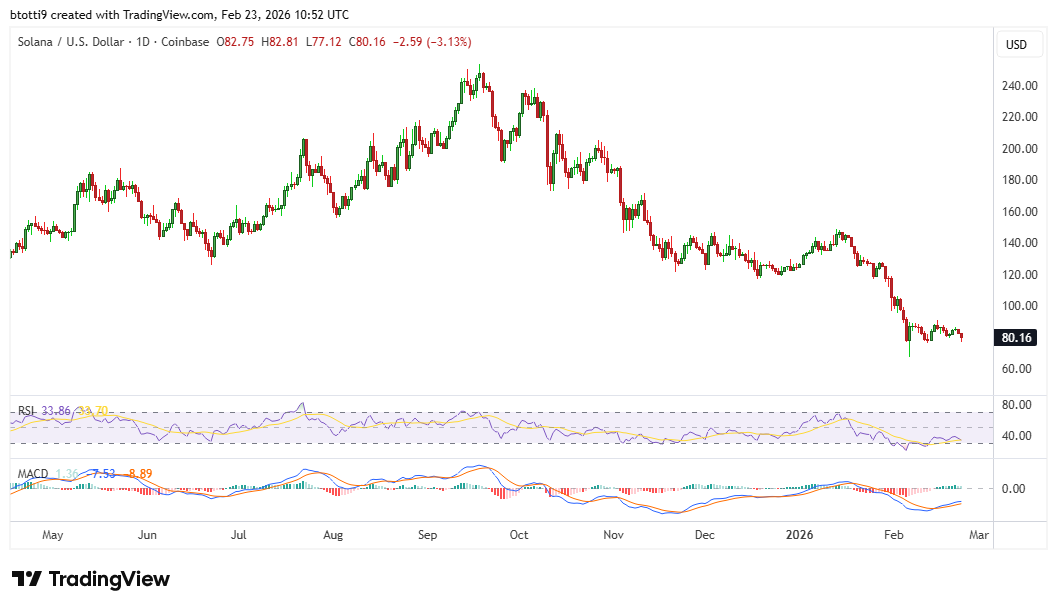The width and height of the screenshot is (1057, 609).
Task: Click the 100.00 price axis label
Action: coord(1019,306)
